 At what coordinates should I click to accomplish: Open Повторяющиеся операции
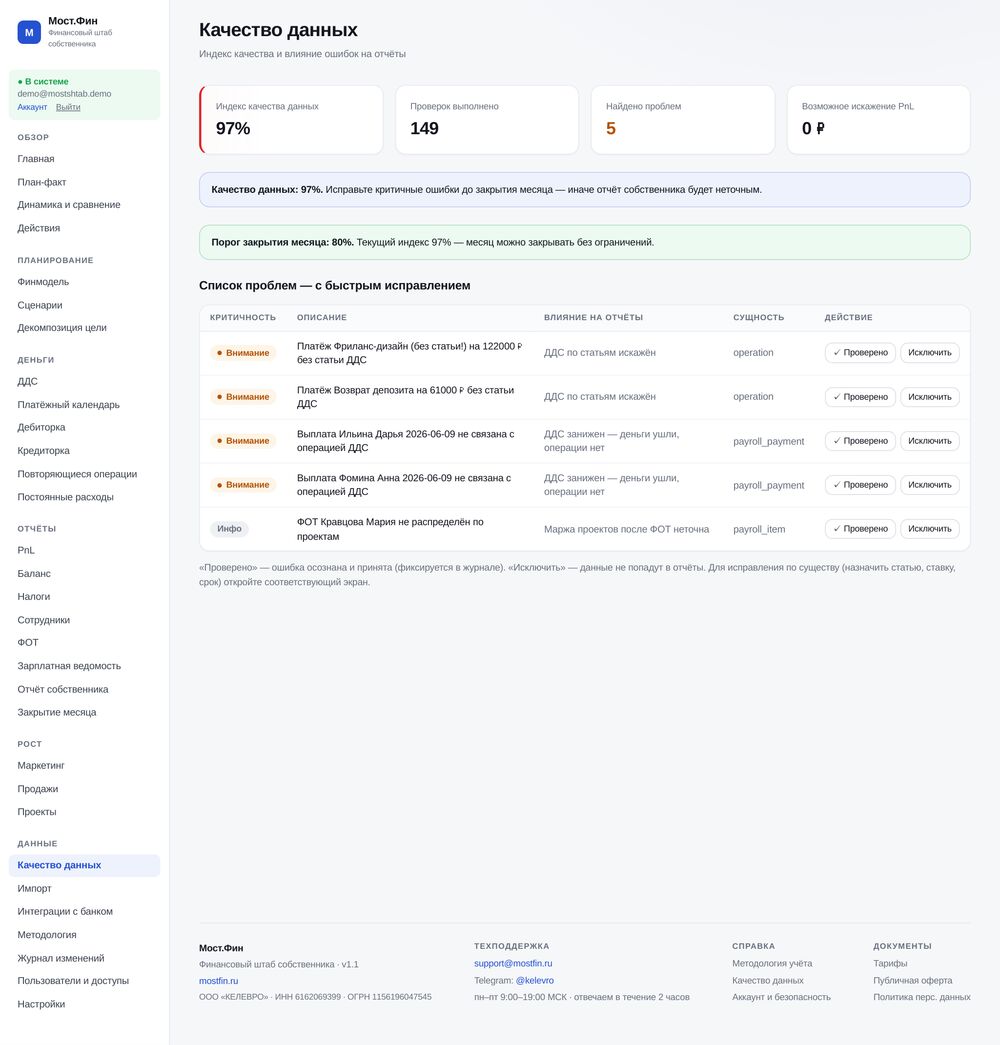(x=77, y=474)
